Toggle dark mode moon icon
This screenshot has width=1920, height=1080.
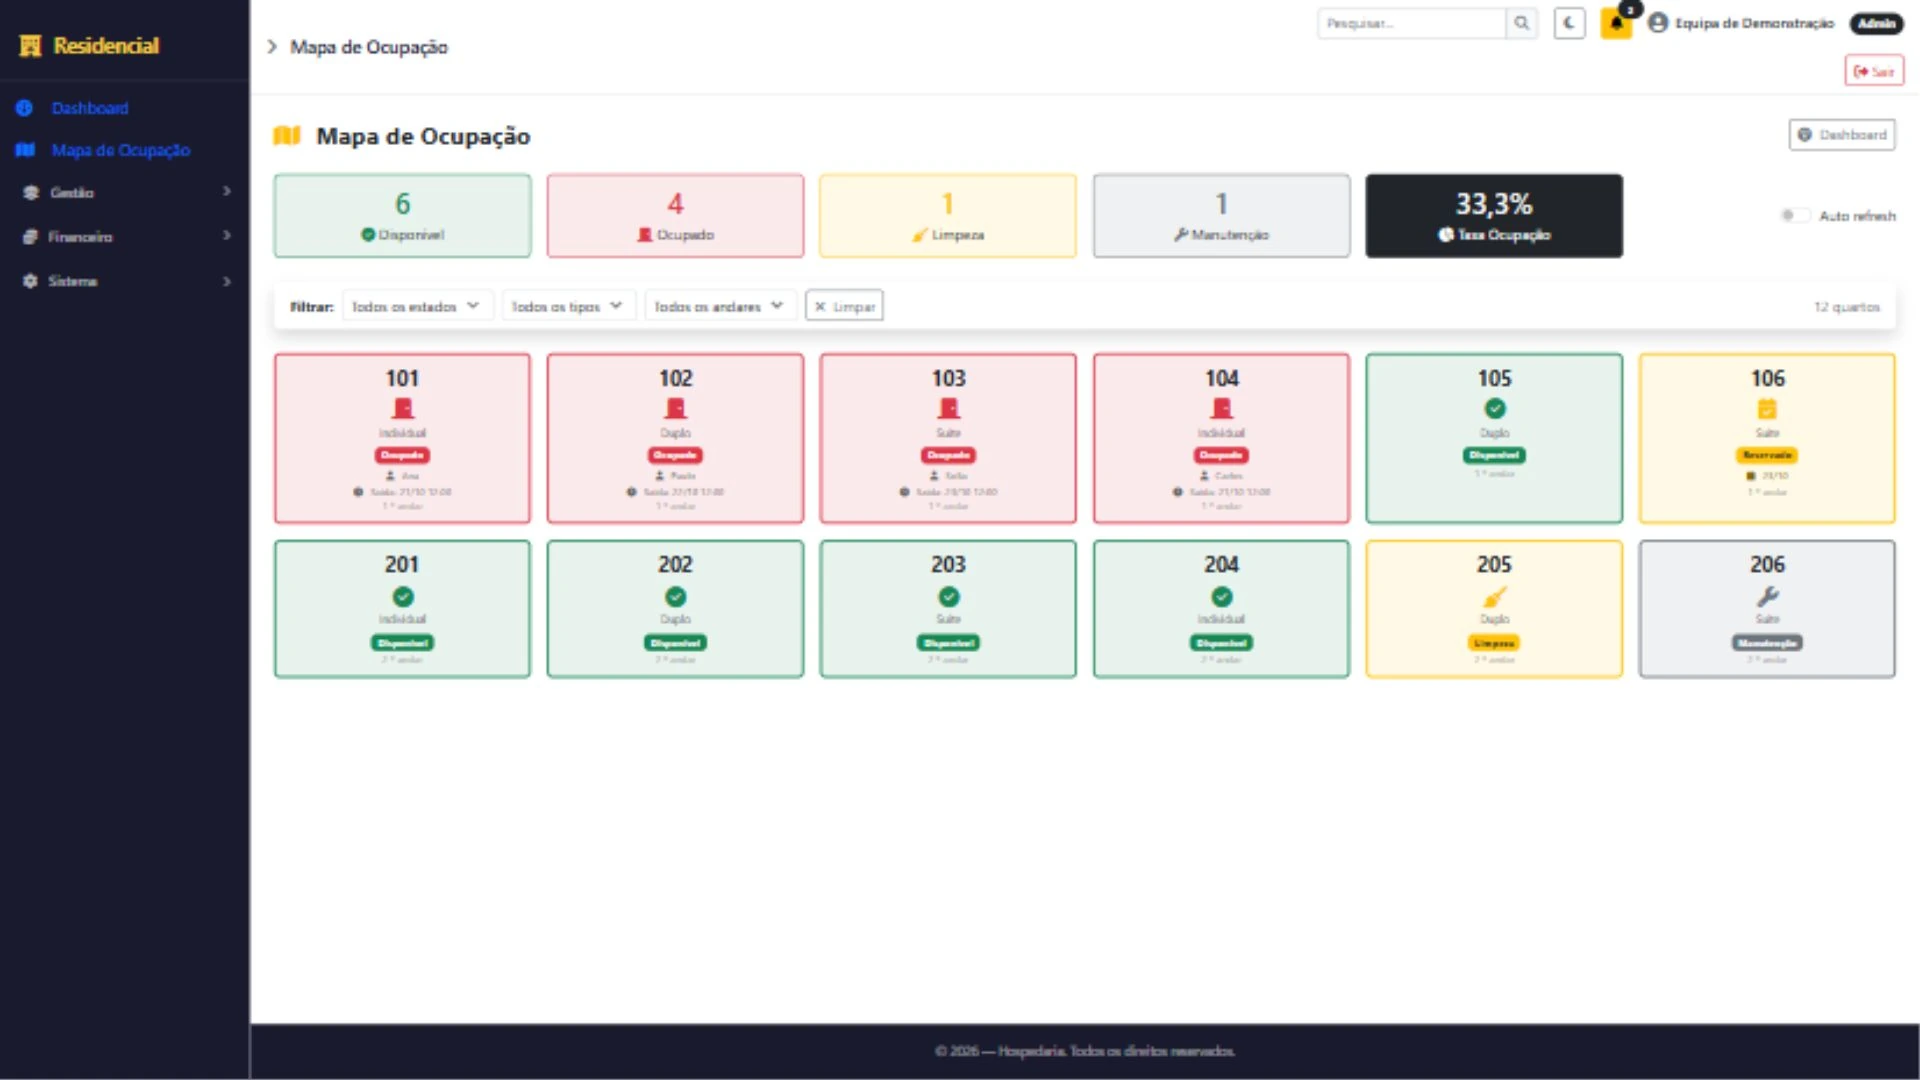click(1569, 23)
